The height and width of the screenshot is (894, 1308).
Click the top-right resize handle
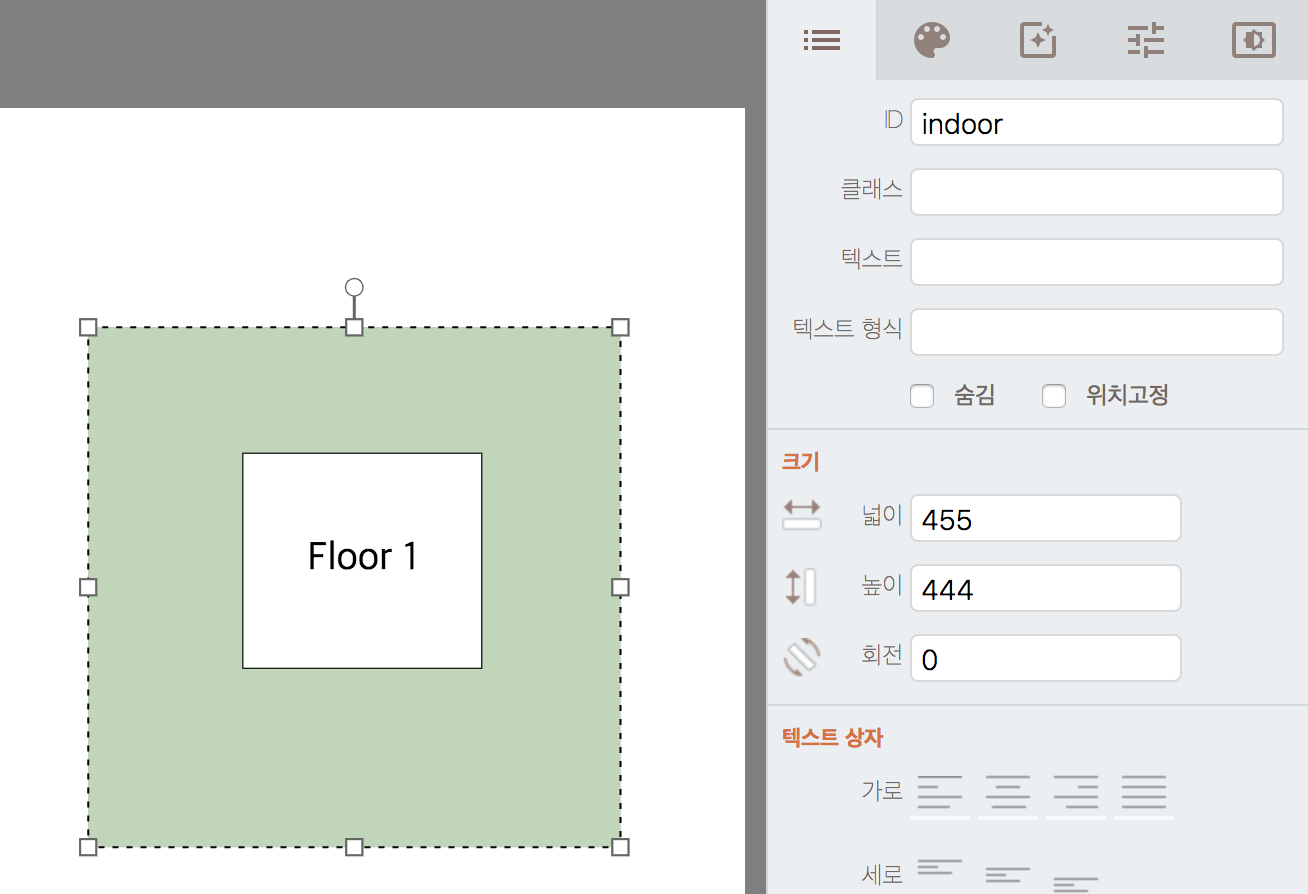[x=620, y=327]
